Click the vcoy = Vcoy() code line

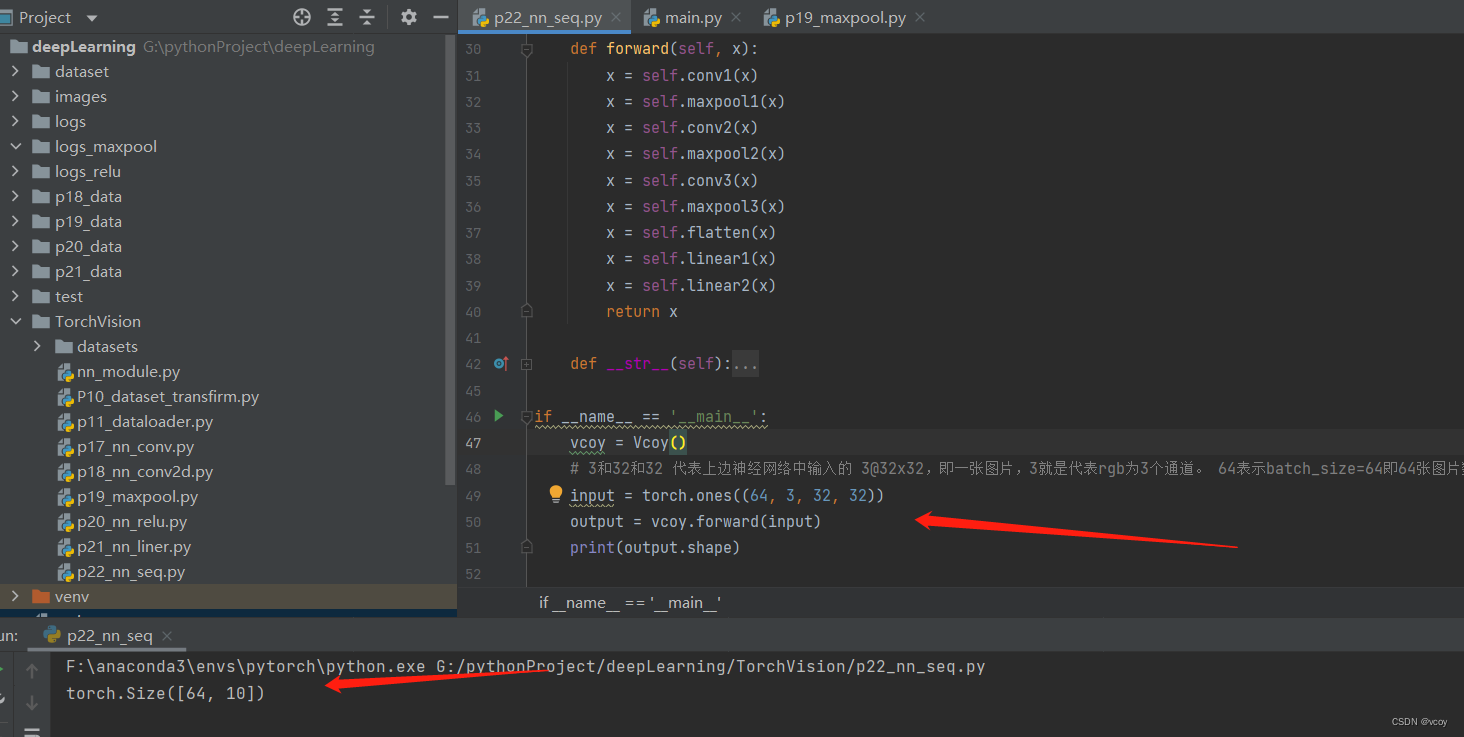[628, 443]
